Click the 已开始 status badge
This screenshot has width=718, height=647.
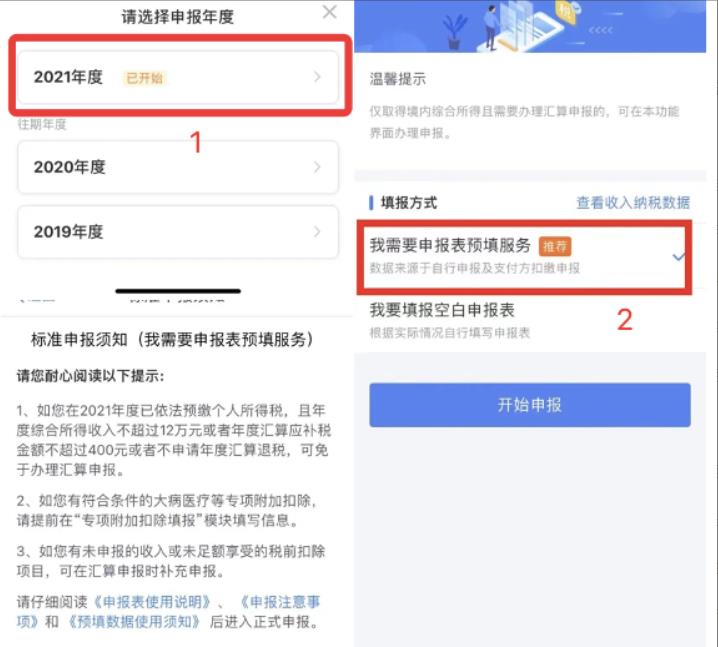[144, 78]
